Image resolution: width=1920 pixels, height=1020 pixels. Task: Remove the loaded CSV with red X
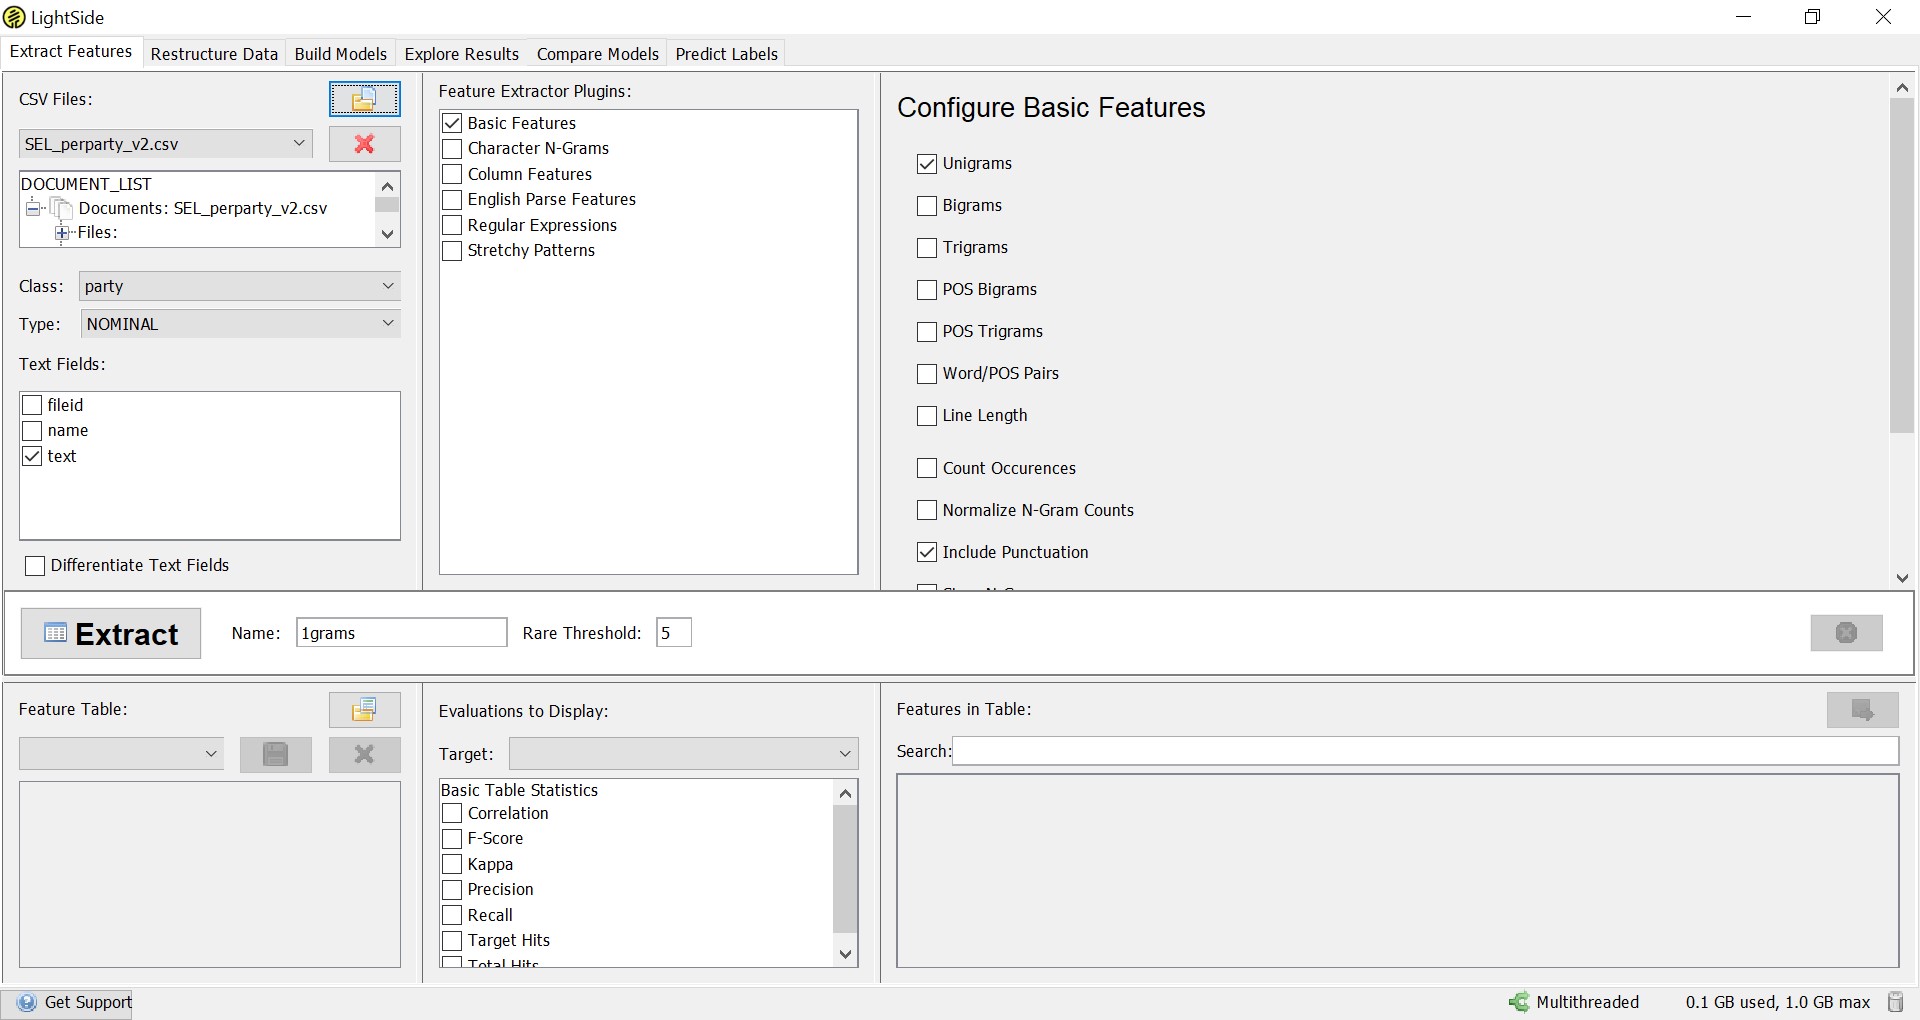[364, 144]
